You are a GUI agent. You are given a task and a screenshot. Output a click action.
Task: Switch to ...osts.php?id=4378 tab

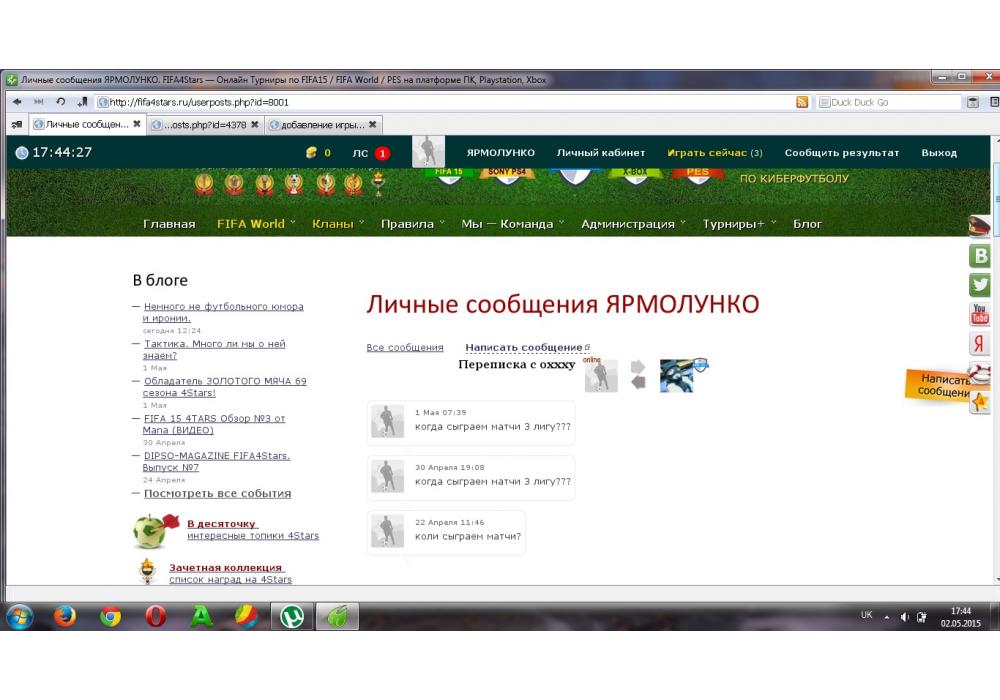[205, 125]
